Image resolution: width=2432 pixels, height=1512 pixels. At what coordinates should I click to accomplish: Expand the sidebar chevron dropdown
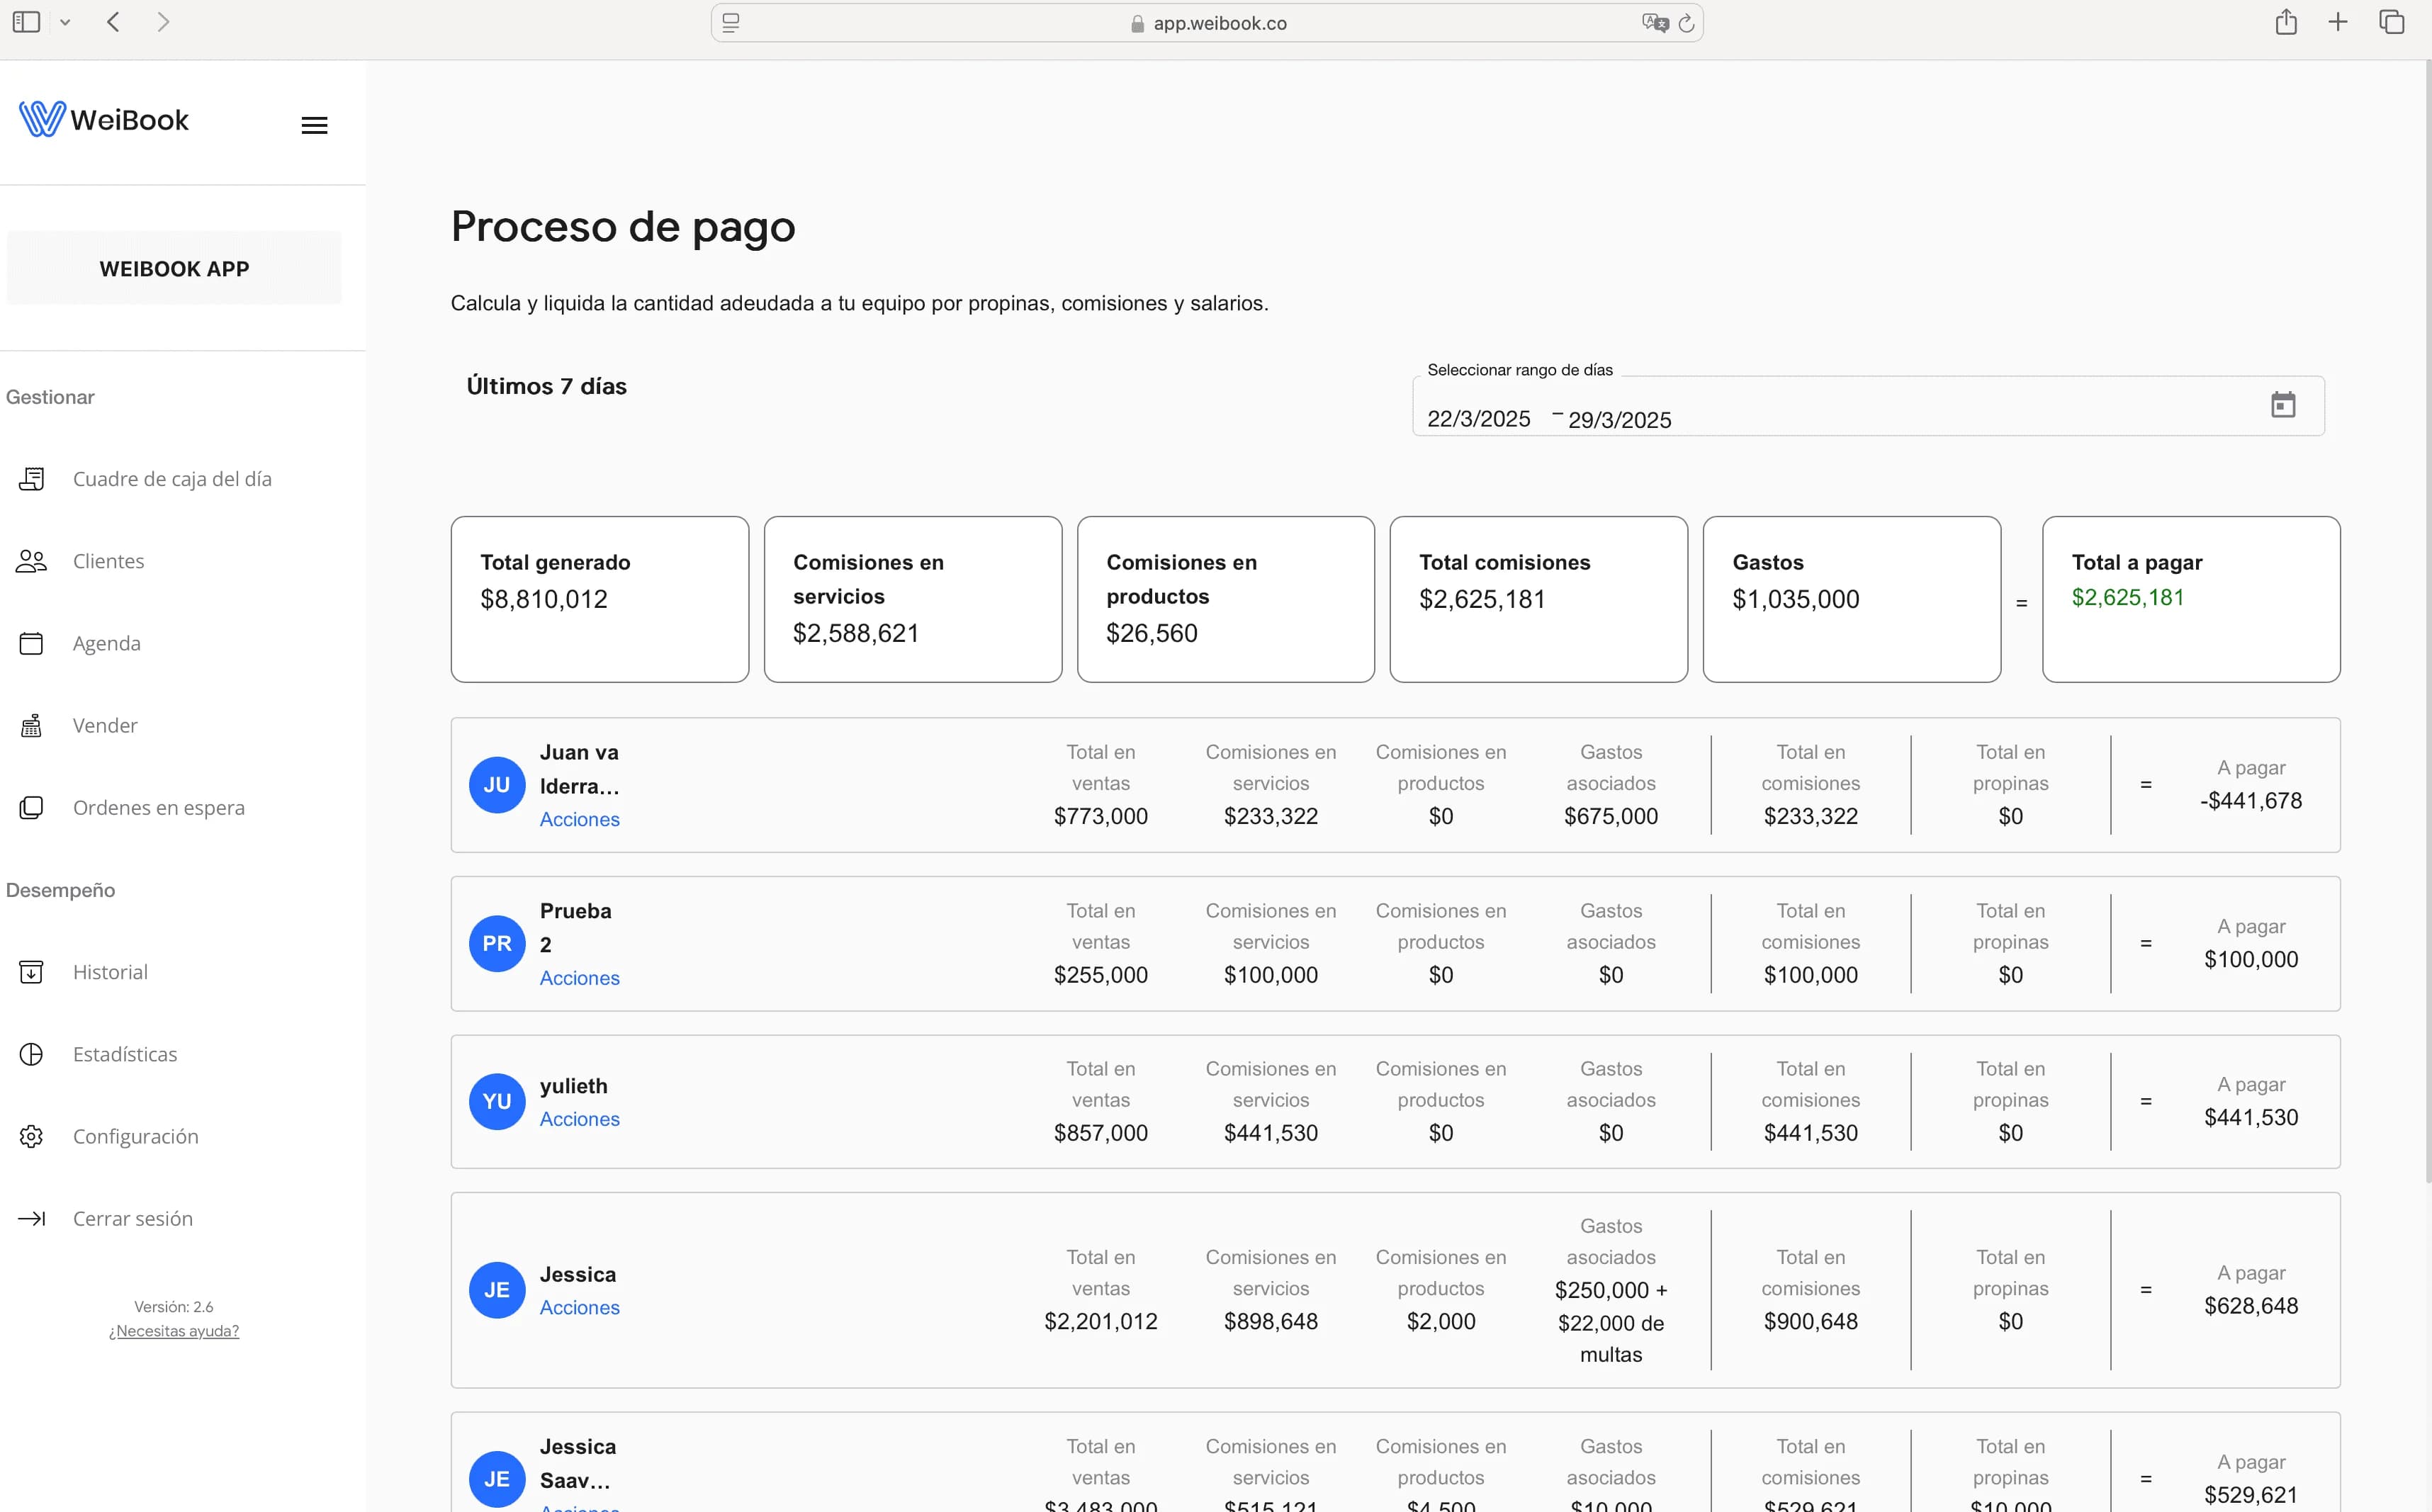[66, 22]
